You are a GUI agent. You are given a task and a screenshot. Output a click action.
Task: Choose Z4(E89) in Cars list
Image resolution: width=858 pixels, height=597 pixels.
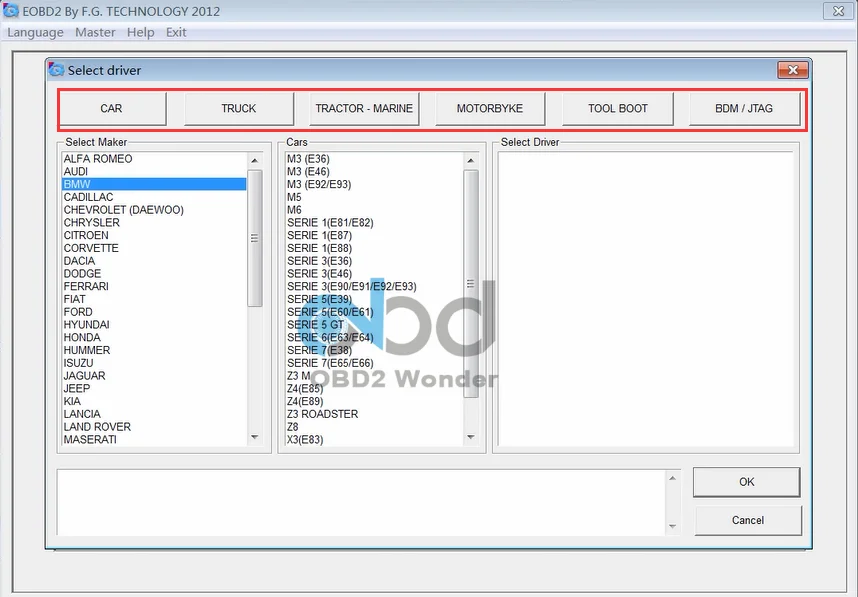click(x=374, y=401)
